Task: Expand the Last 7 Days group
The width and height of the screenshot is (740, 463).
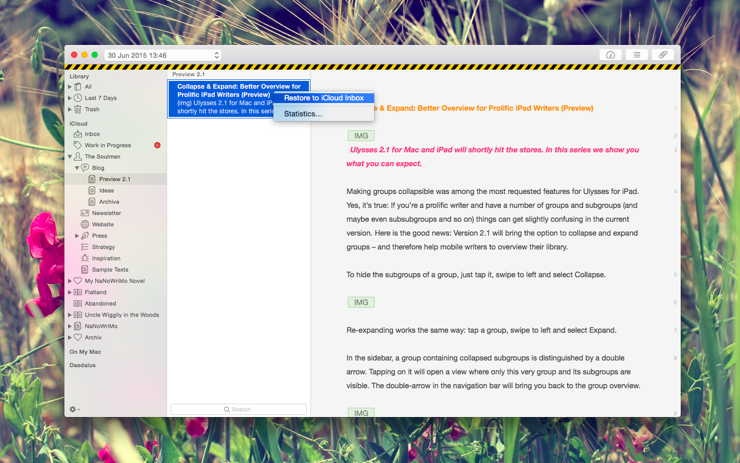Action: [x=70, y=98]
